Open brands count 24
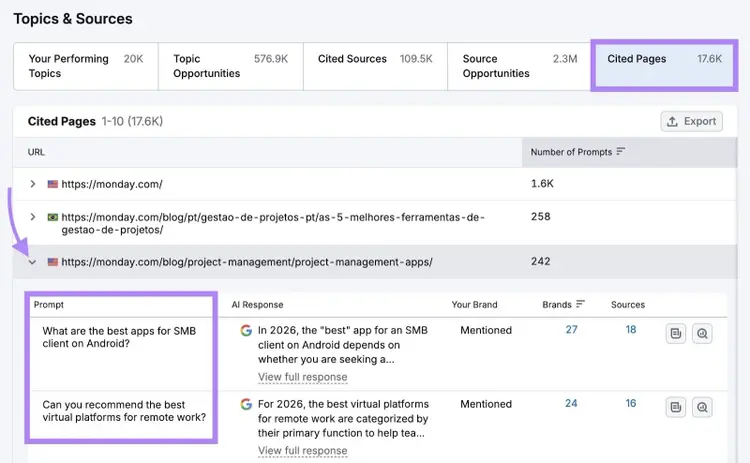Image resolution: width=750 pixels, height=463 pixels. coord(571,403)
